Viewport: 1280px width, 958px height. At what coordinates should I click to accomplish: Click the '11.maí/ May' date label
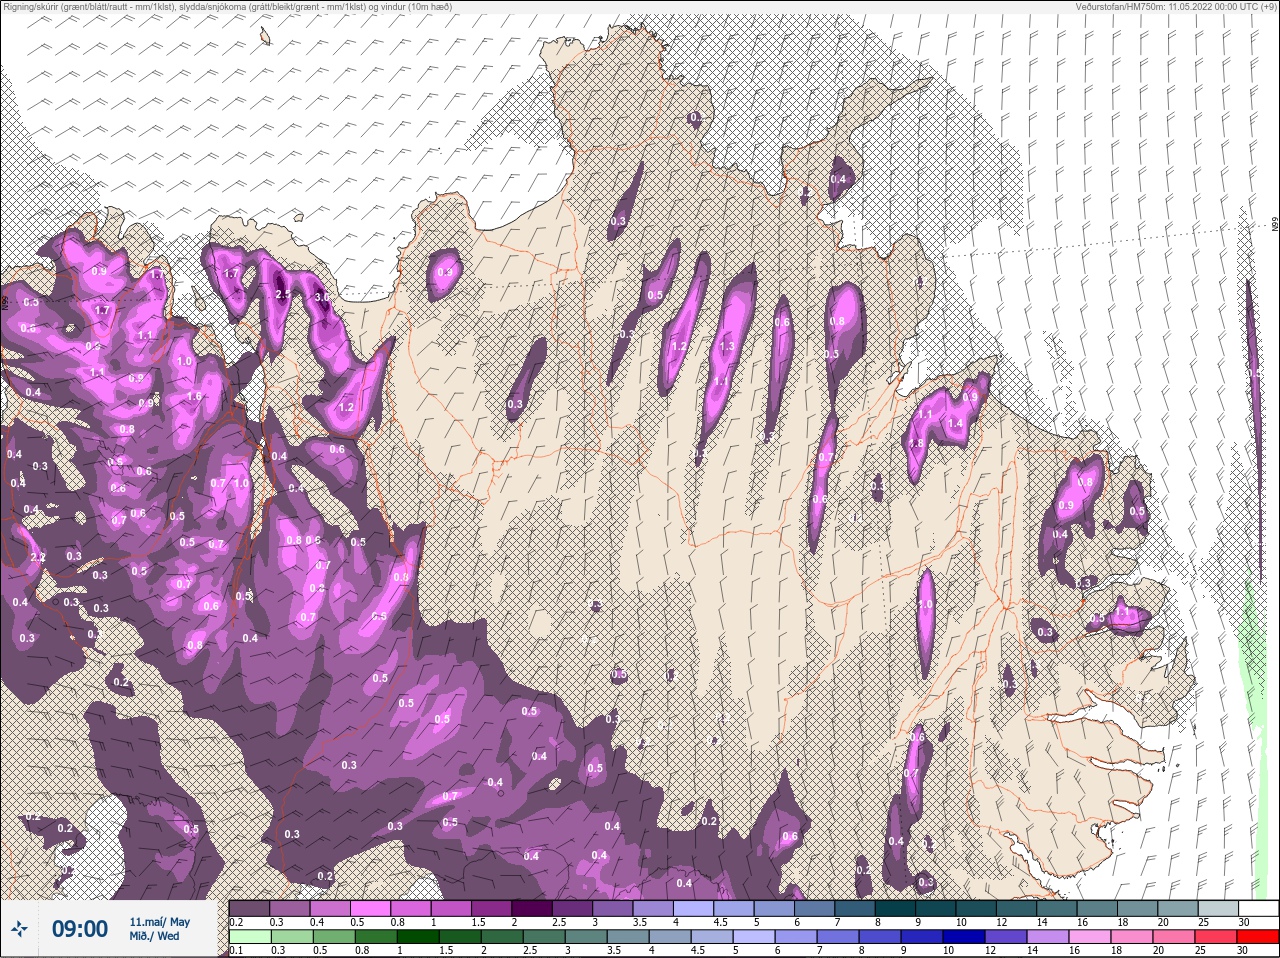(160, 921)
